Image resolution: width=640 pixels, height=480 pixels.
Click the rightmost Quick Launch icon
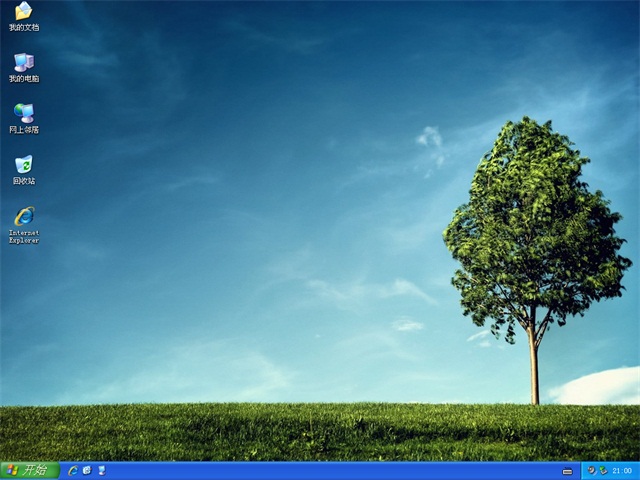pos(101,470)
